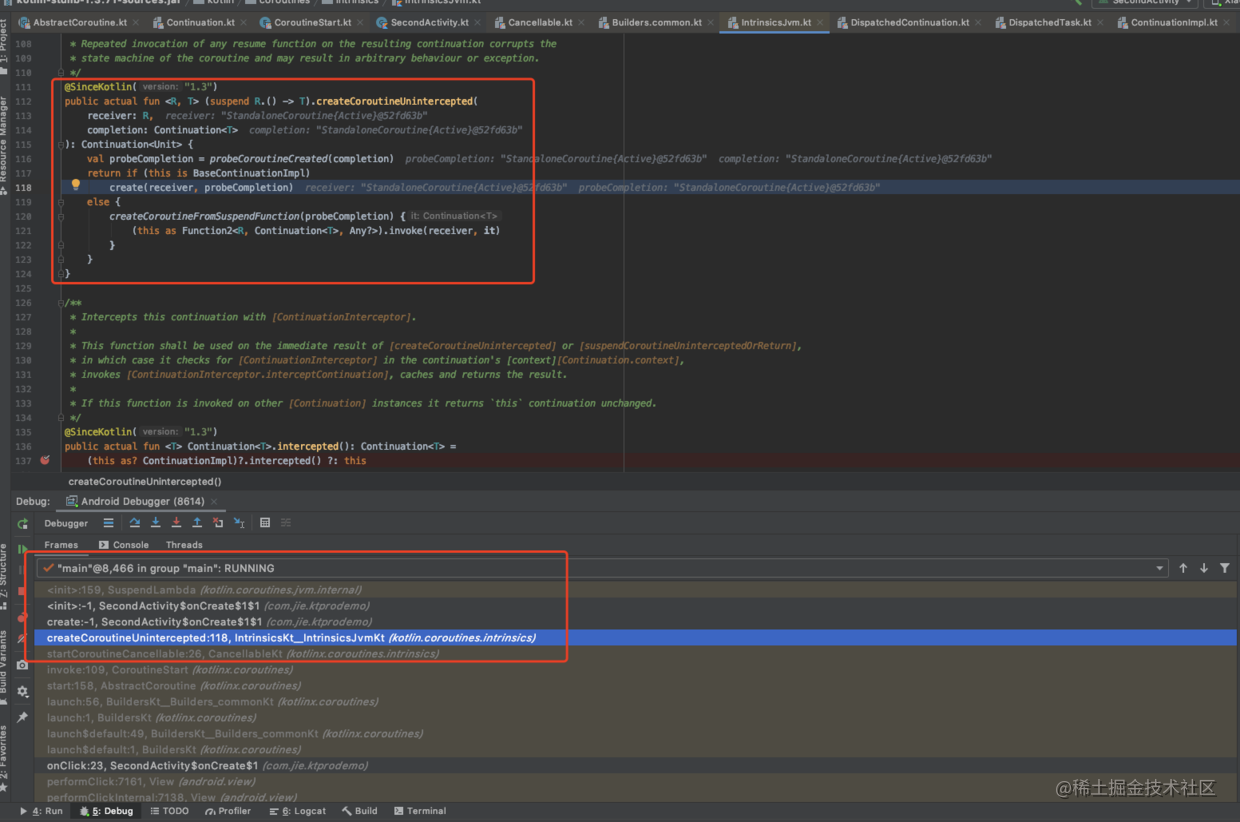Open the 6: Logcat tool window

coord(297,811)
